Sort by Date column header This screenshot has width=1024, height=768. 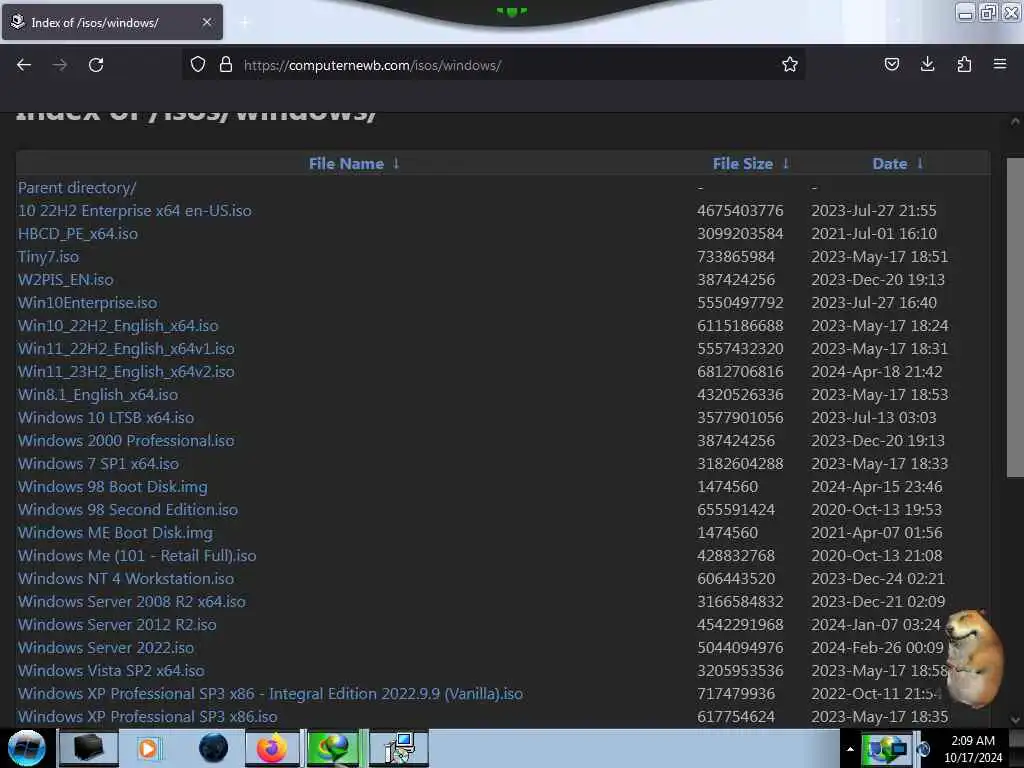click(897, 164)
